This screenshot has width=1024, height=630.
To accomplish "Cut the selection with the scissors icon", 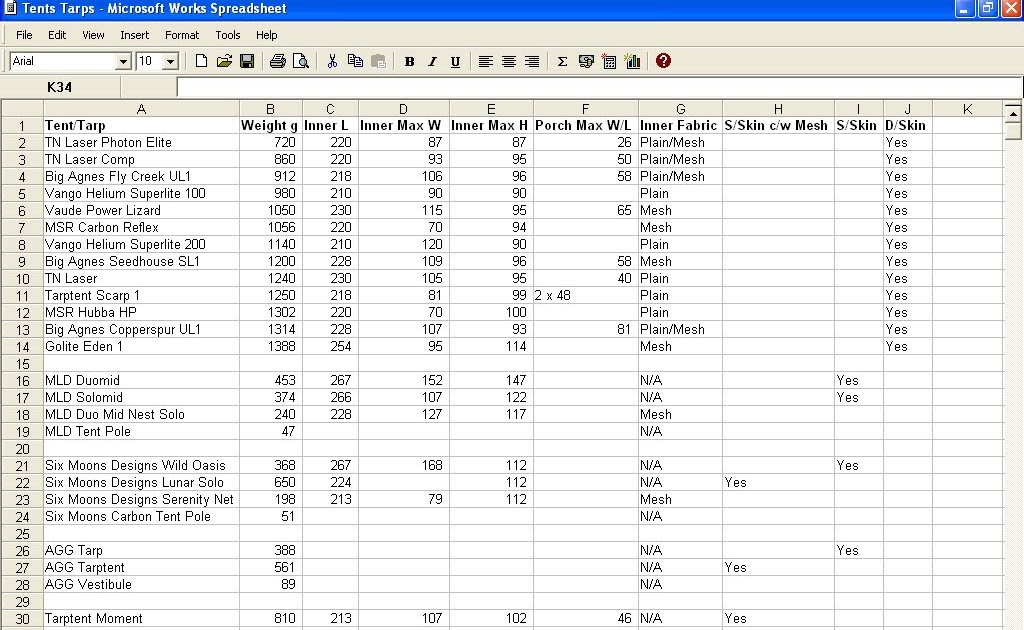I will click(332, 61).
